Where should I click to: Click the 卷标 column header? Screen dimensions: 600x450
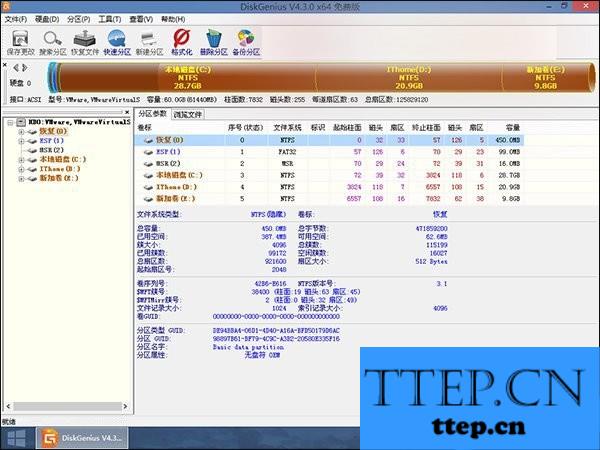click(x=145, y=128)
